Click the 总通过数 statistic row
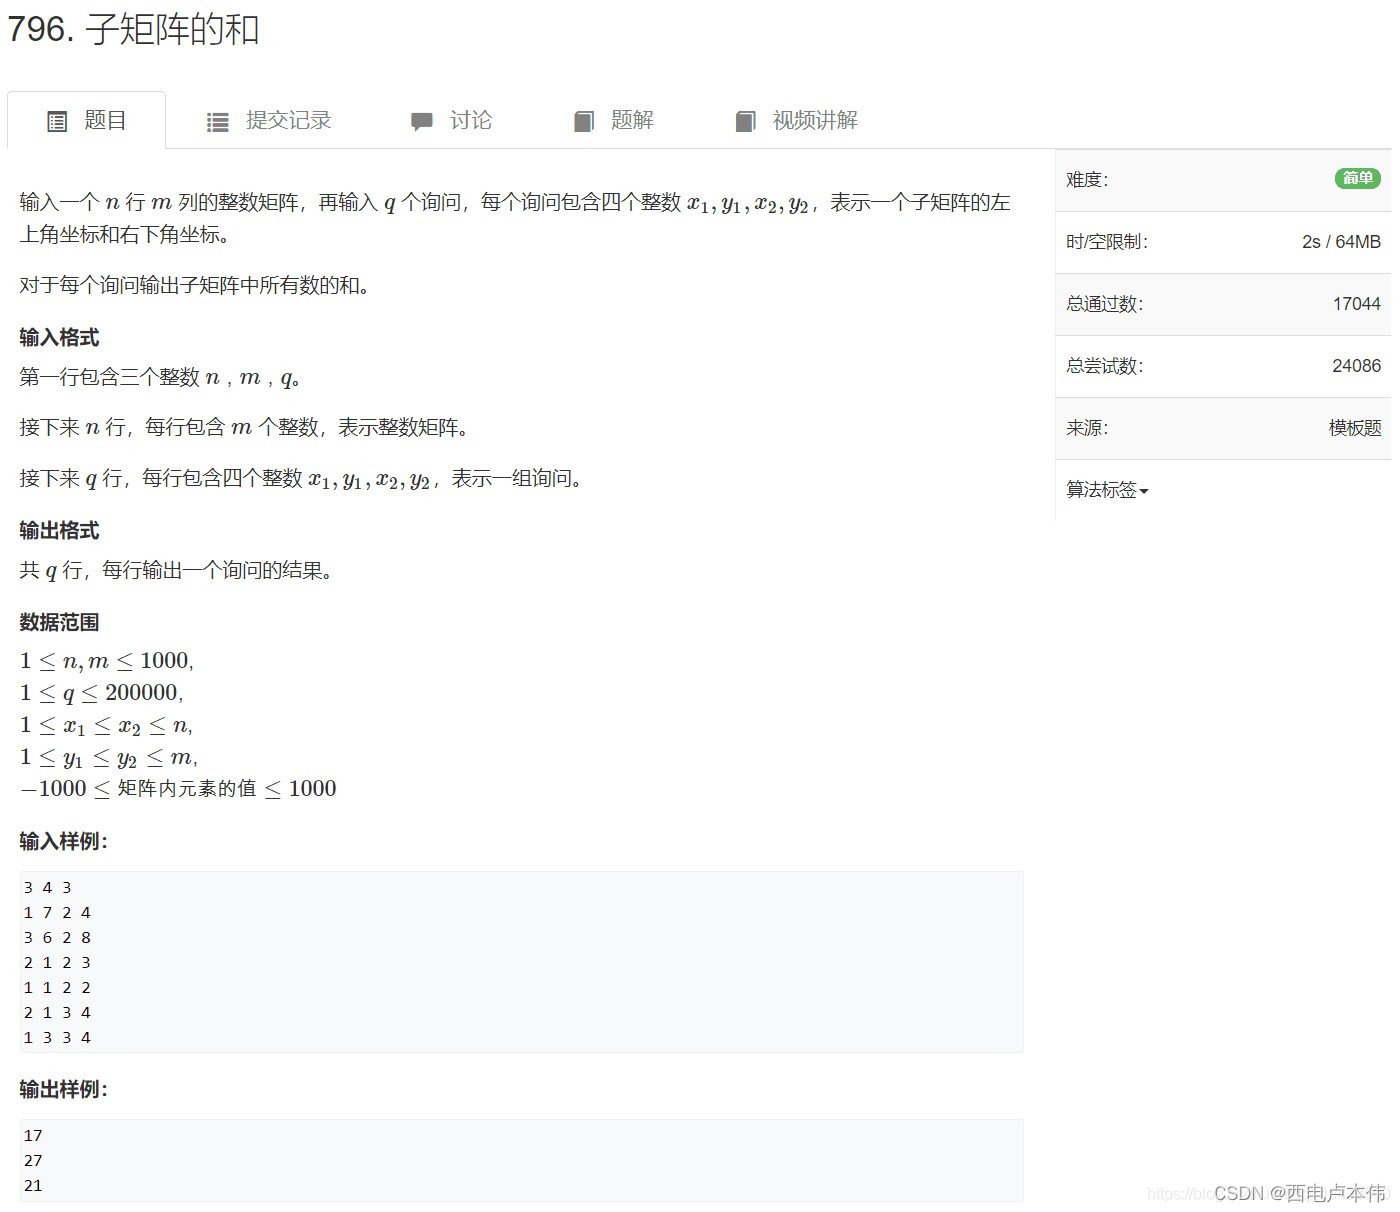The width and height of the screenshot is (1400, 1212). coord(1220,304)
